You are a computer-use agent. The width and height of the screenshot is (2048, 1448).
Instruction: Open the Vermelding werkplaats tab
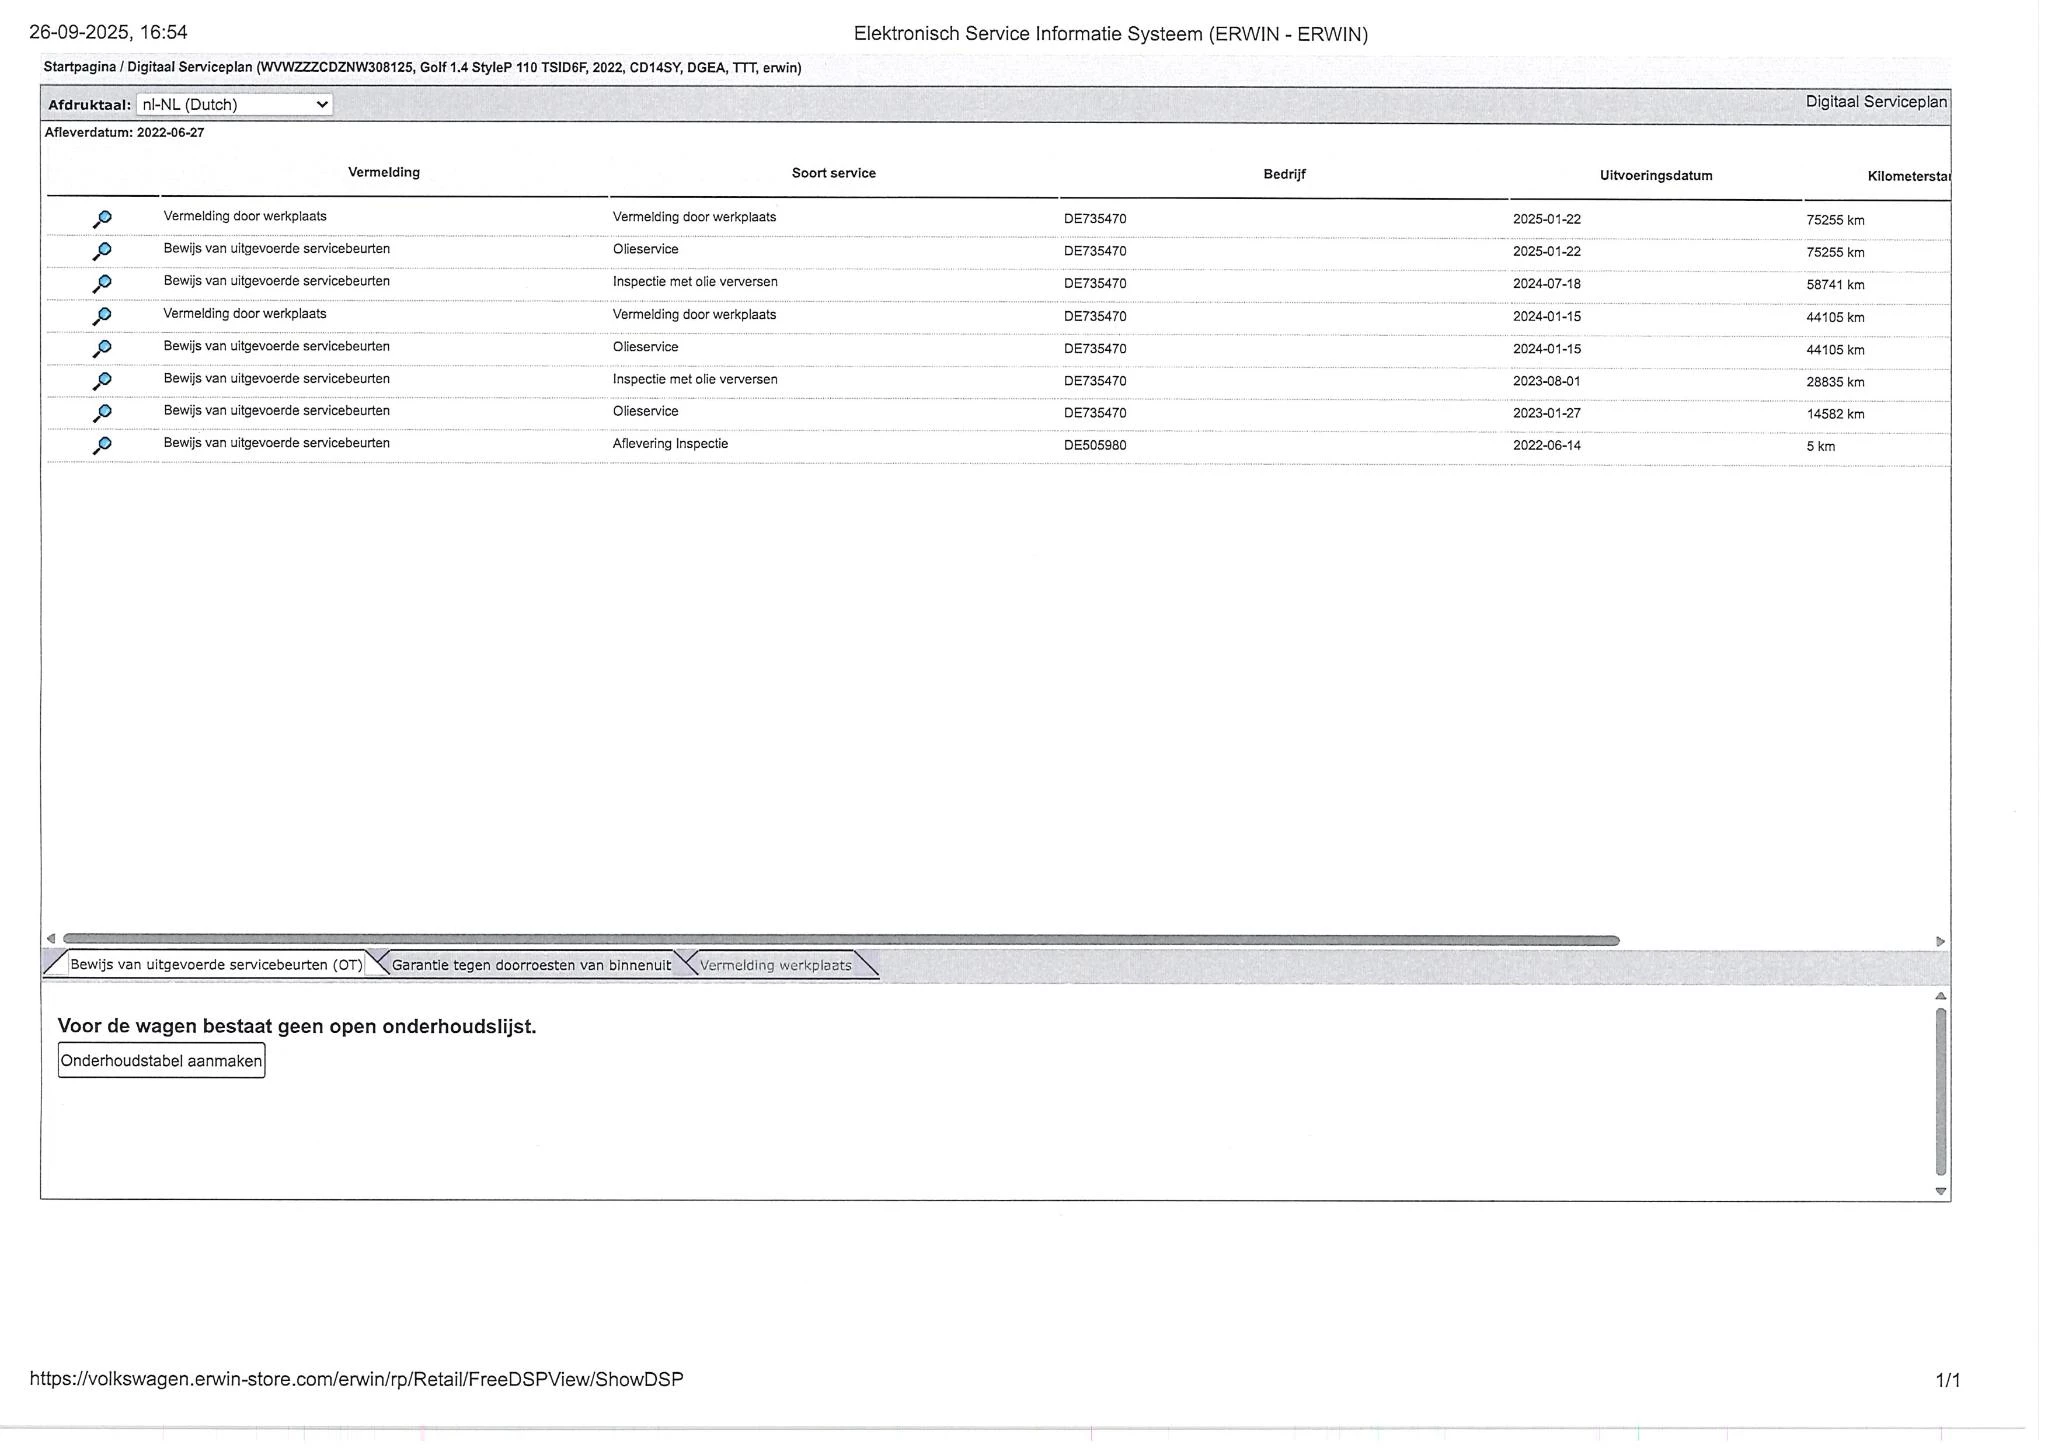tap(775, 965)
